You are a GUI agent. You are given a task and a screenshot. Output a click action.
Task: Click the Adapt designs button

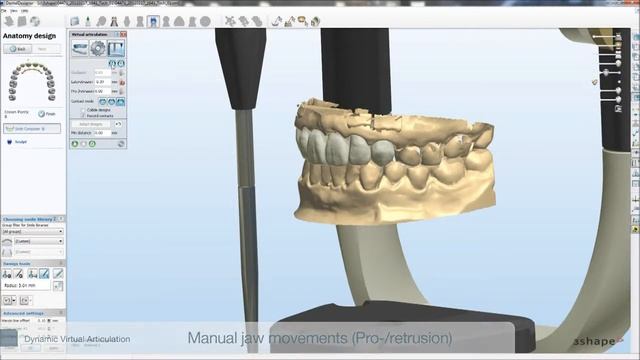pyautogui.click(x=91, y=124)
